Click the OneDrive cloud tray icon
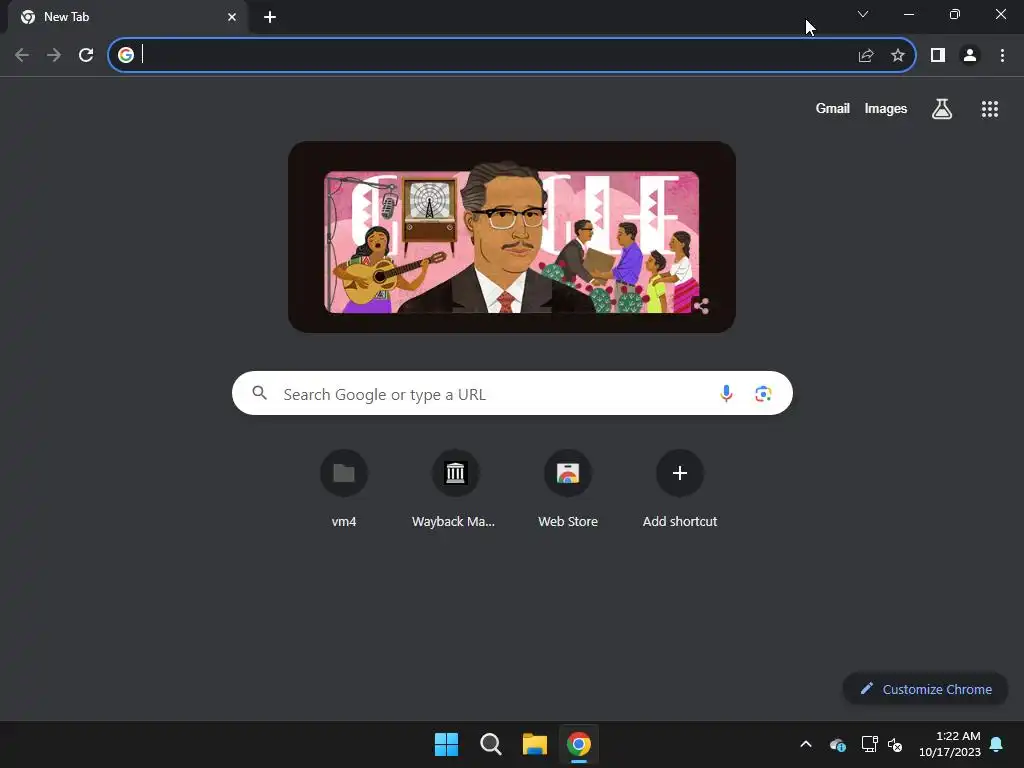This screenshot has height=768, width=1024. point(838,744)
